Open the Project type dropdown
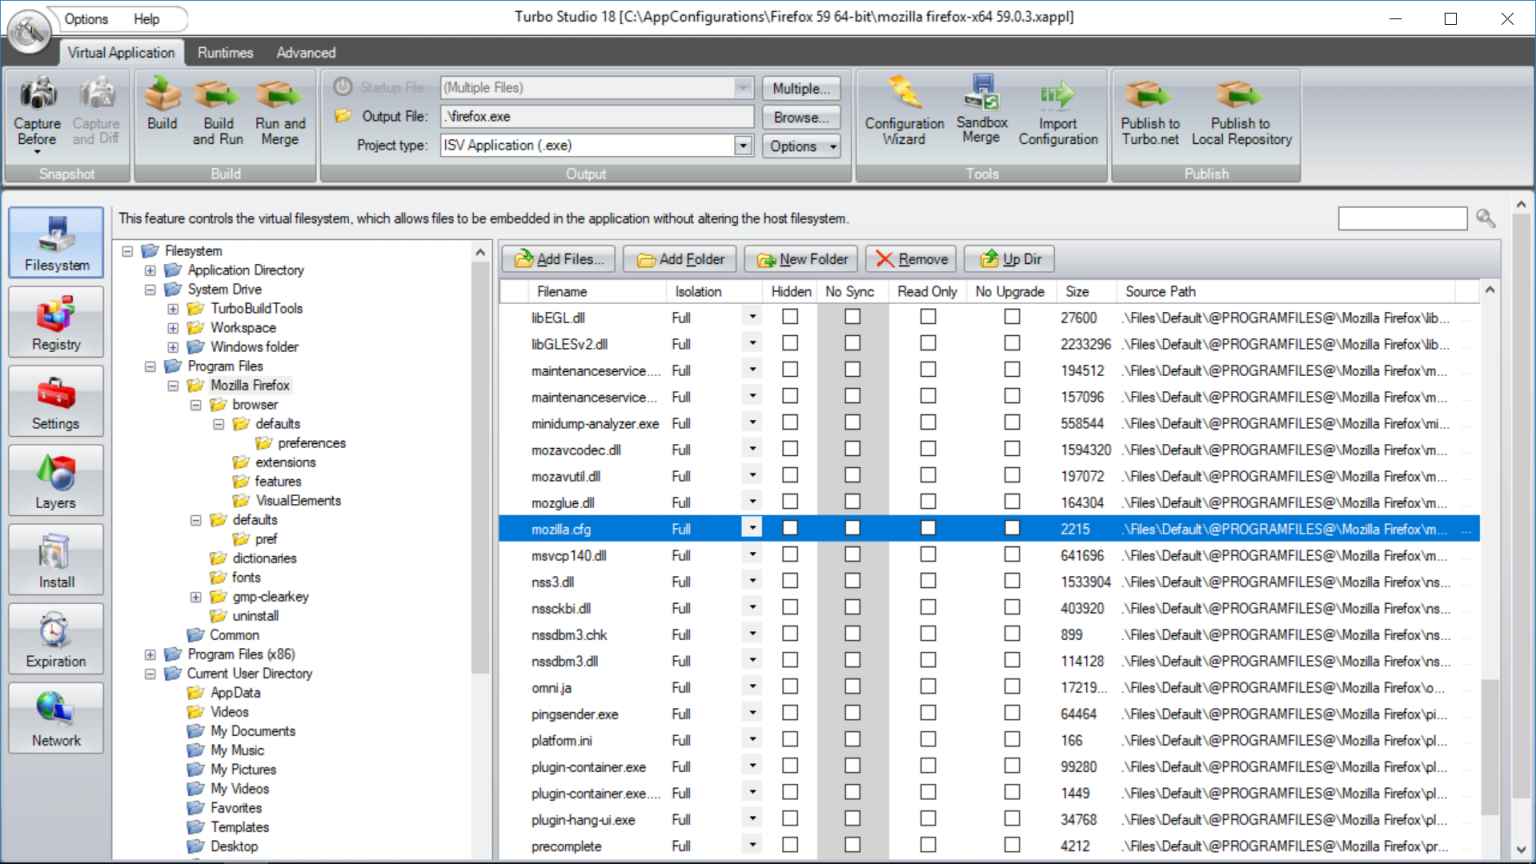This screenshot has width=1536, height=864. coord(743,146)
